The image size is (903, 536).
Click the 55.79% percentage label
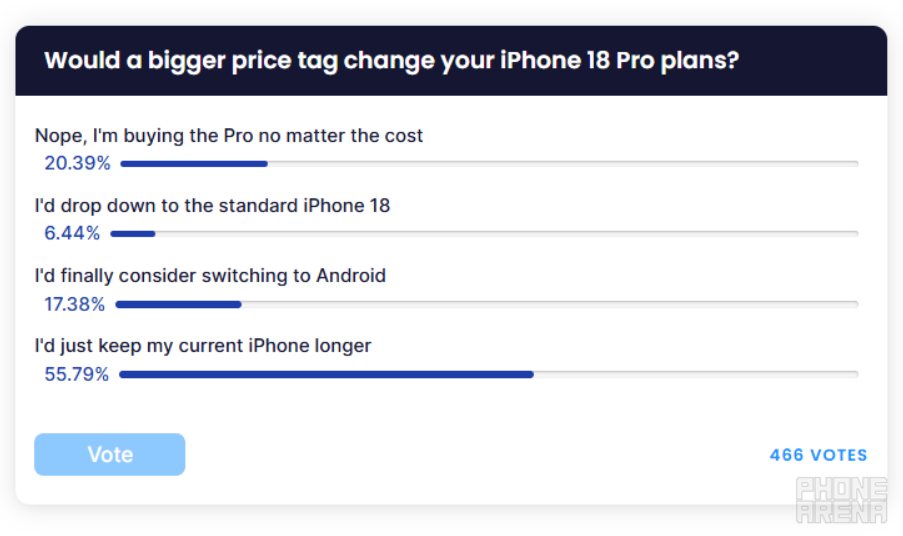click(x=77, y=374)
